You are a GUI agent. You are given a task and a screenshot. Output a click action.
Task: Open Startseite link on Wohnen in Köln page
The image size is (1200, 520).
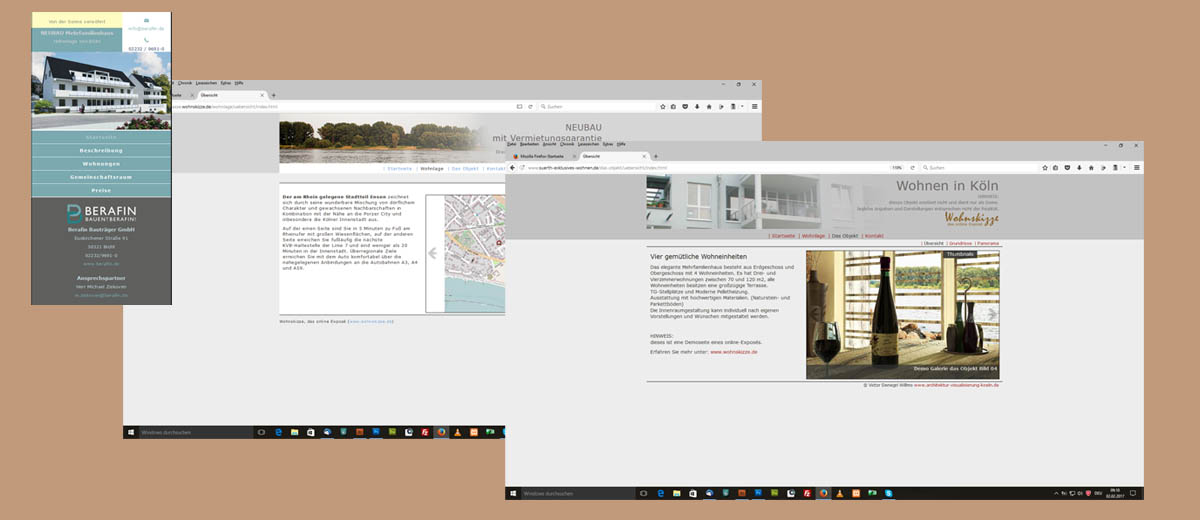click(x=783, y=235)
